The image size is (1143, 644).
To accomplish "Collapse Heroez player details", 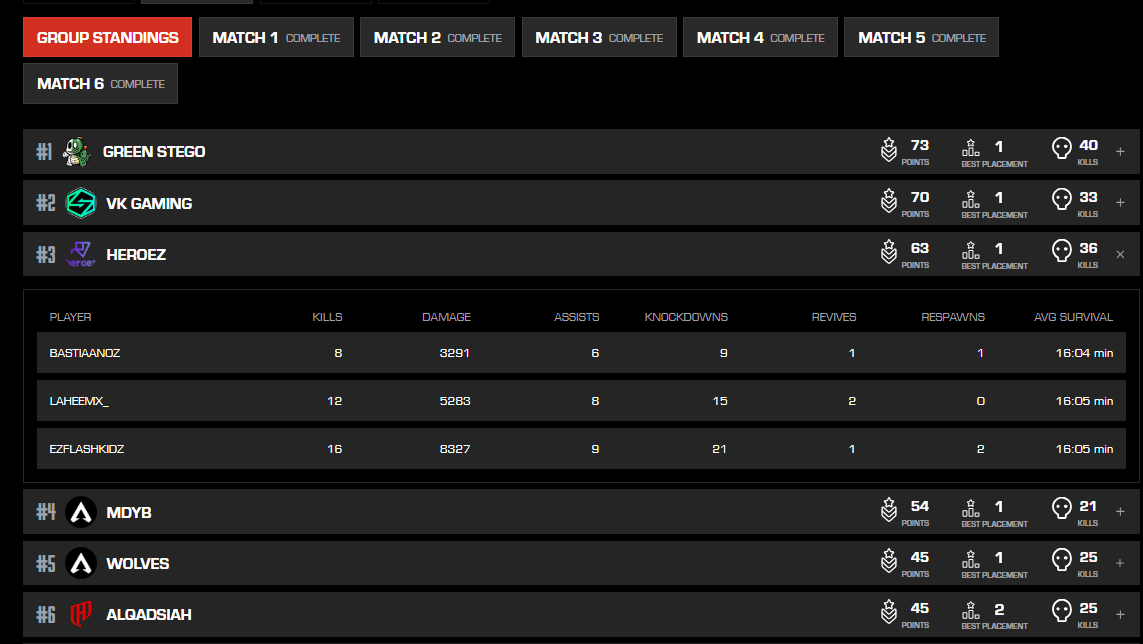I will click(1120, 255).
